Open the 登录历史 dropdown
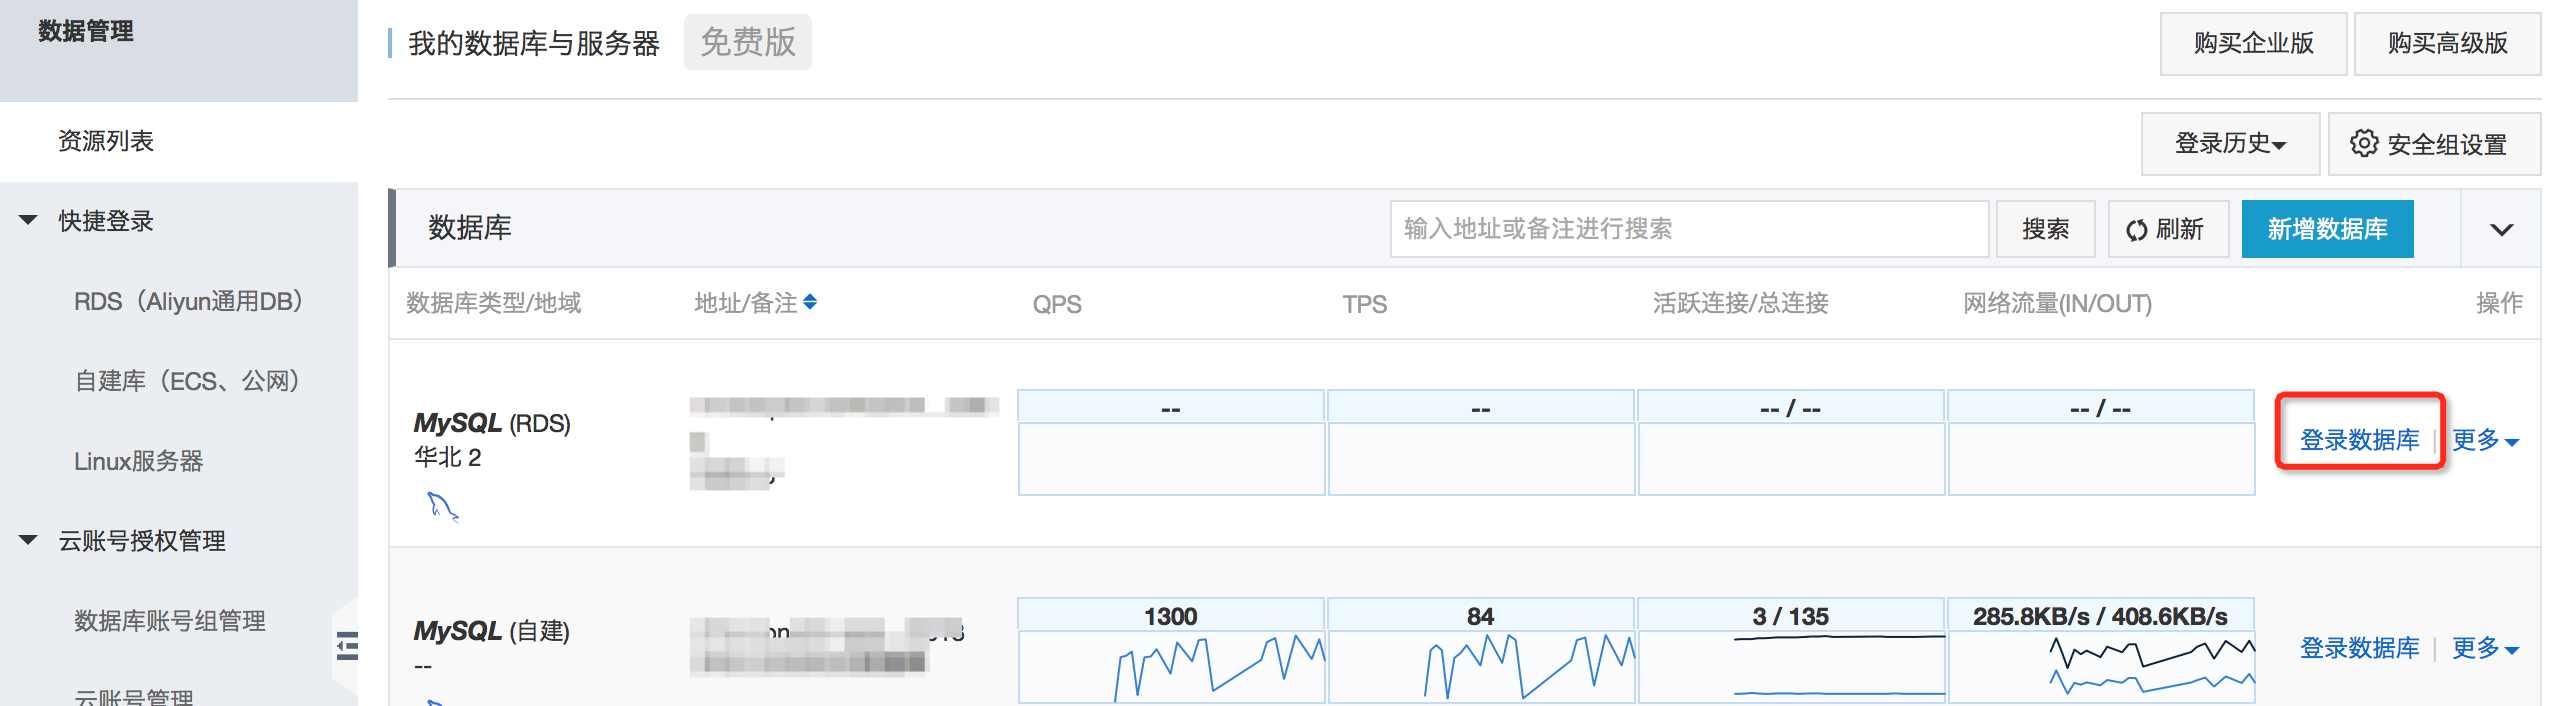The height and width of the screenshot is (706, 2552). pos(2230,144)
